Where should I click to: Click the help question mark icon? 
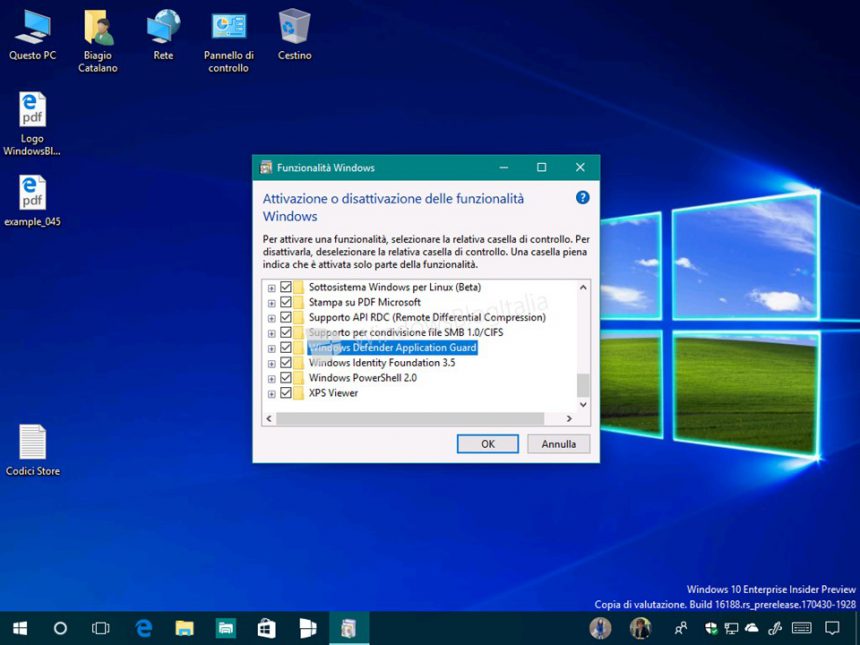[x=582, y=197]
